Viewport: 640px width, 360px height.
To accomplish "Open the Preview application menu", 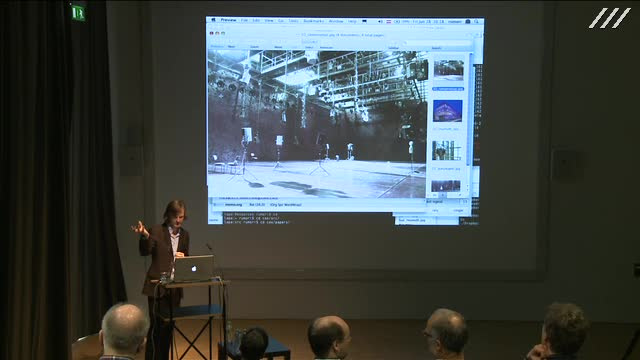I will [229, 20].
